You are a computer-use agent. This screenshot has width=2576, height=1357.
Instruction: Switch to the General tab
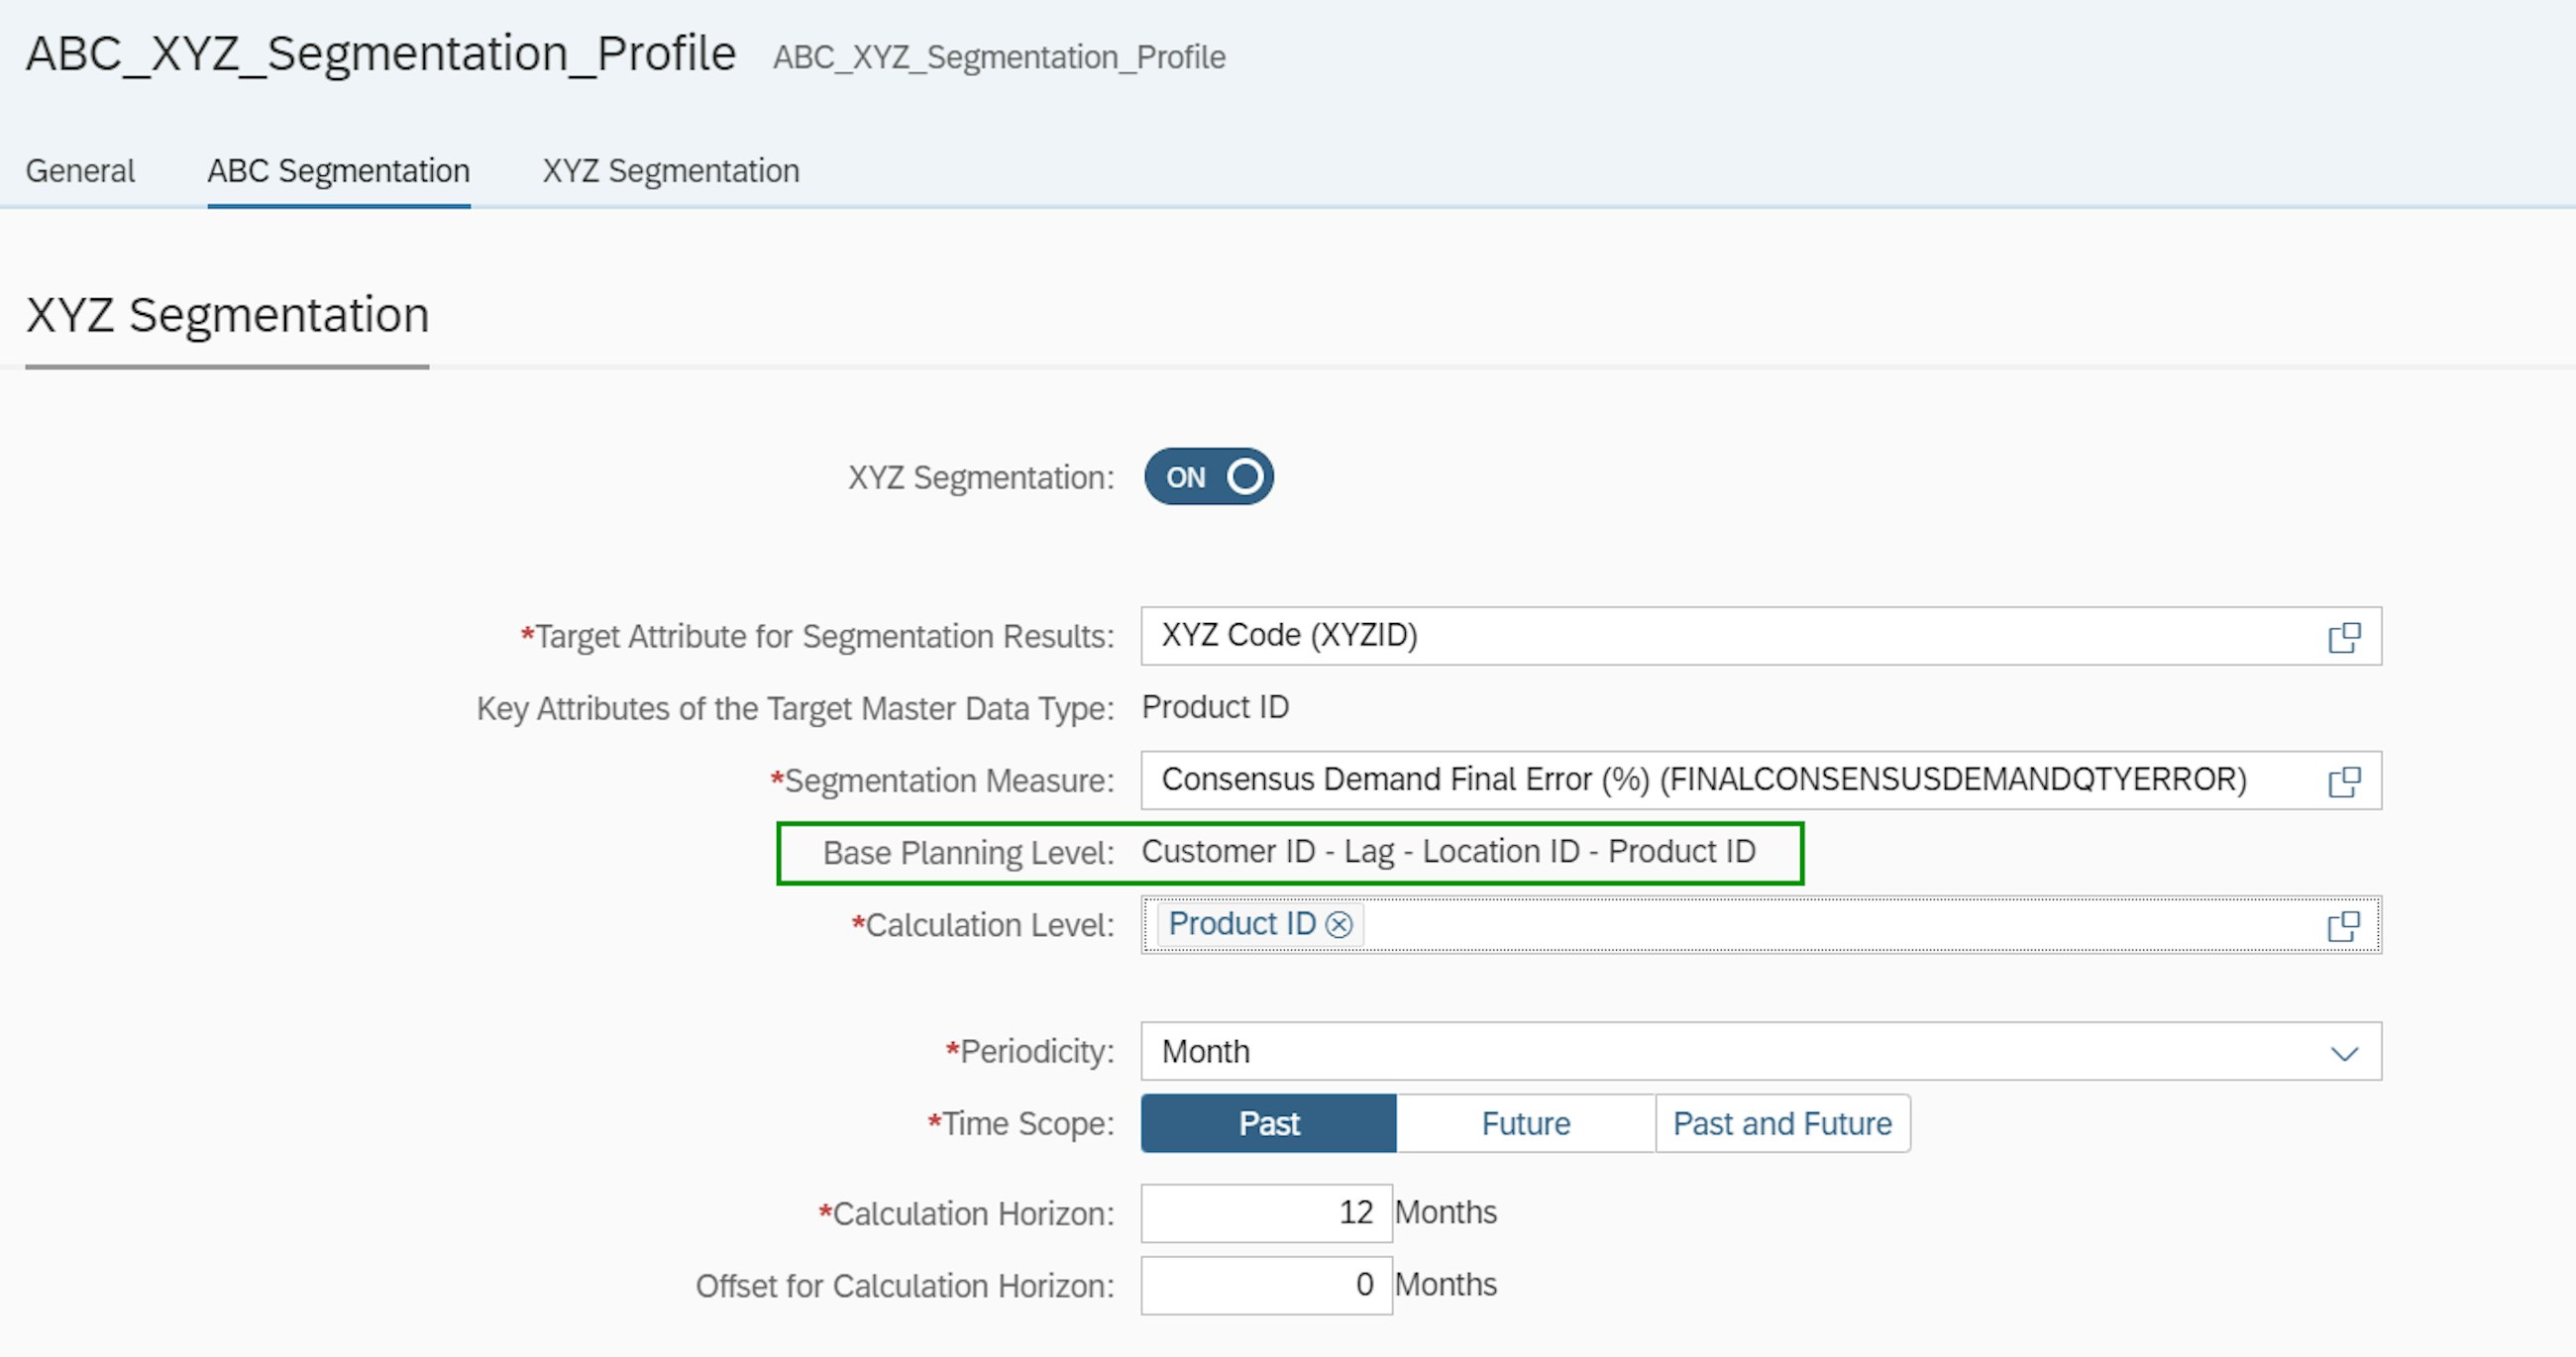pyautogui.click(x=80, y=170)
